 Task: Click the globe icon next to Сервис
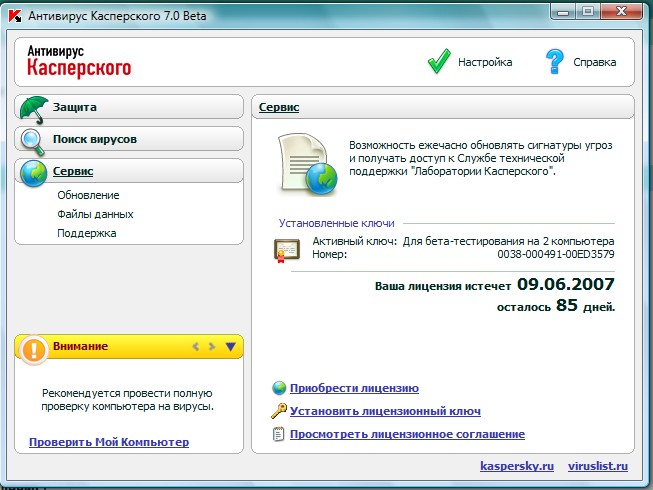tap(33, 174)
